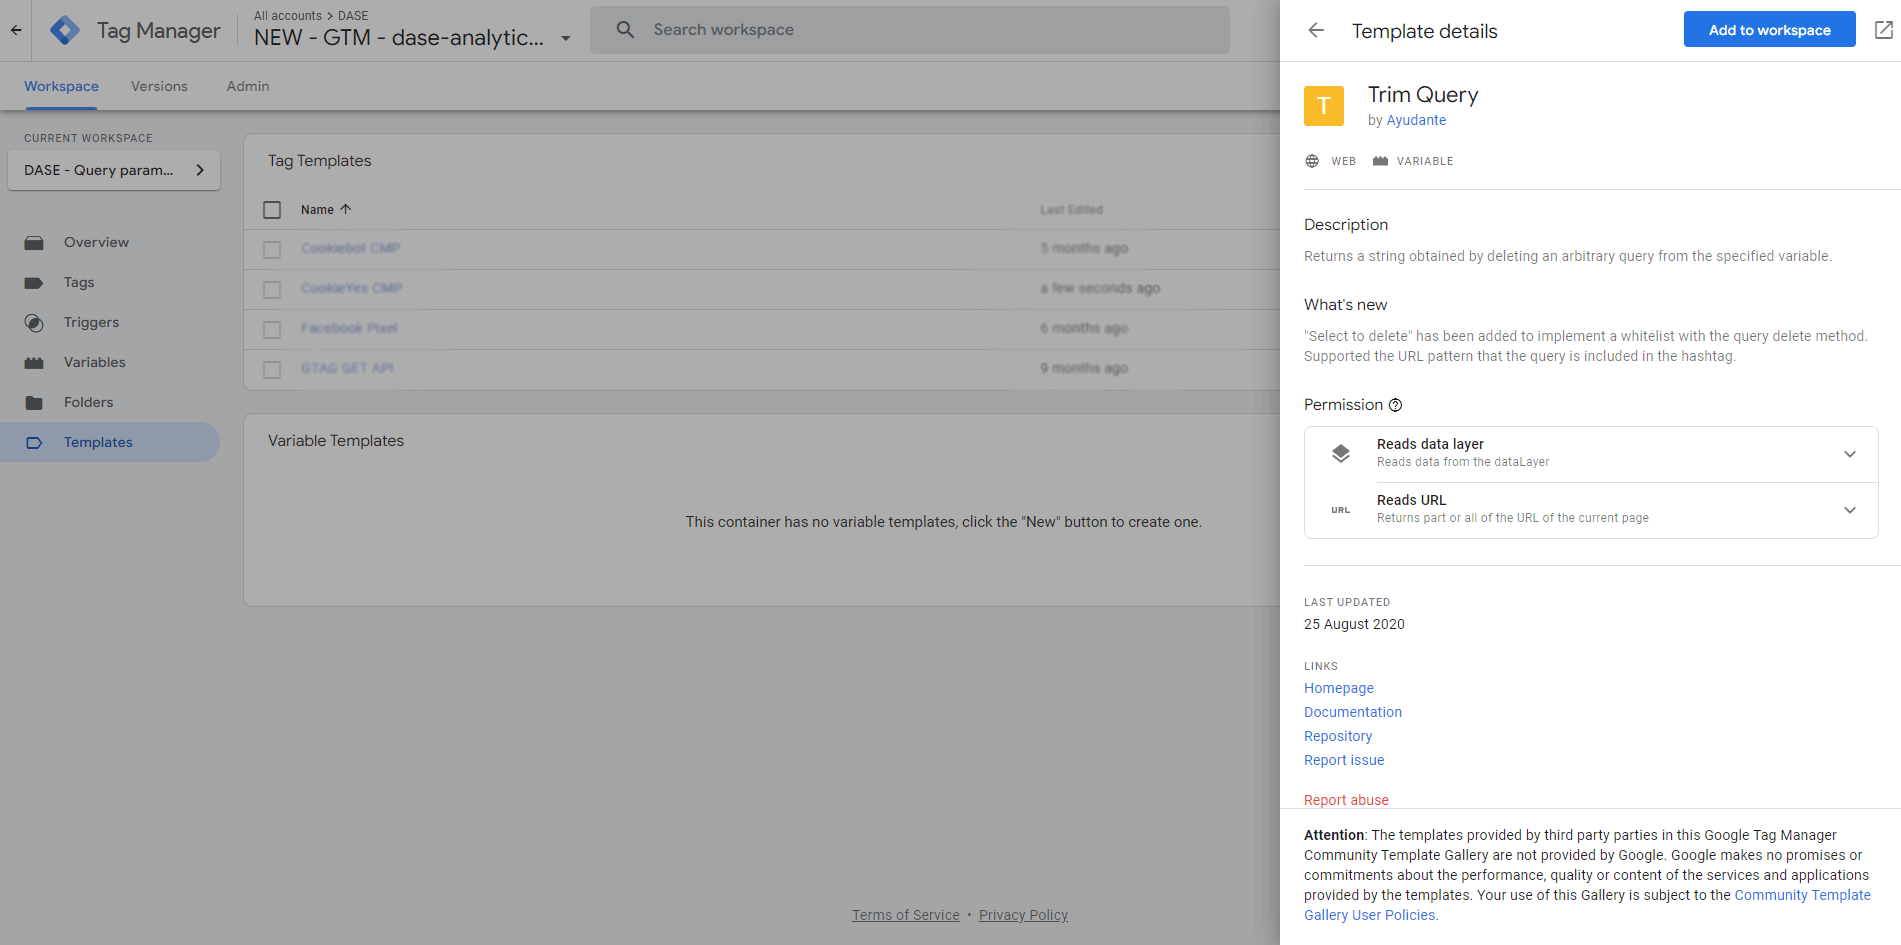Click the Report issue link
The image size is (1901, 945).
click(1344, 760)
